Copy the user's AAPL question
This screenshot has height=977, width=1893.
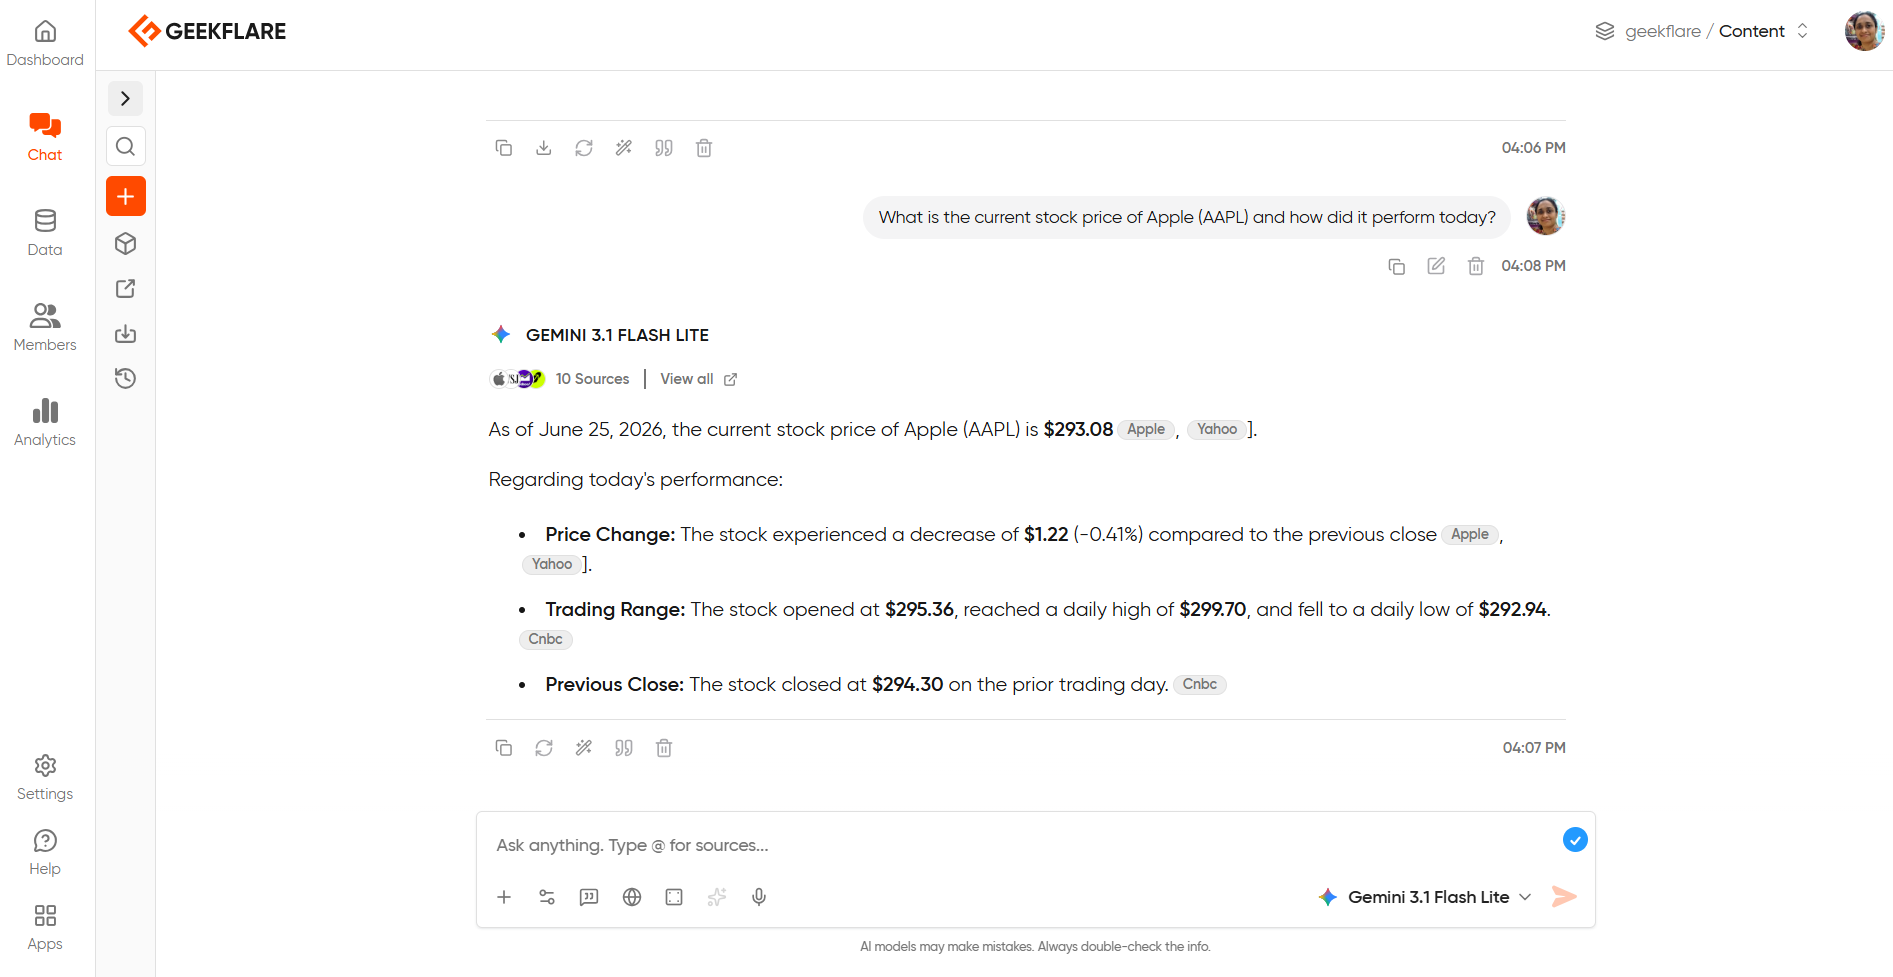(1397, 266)
